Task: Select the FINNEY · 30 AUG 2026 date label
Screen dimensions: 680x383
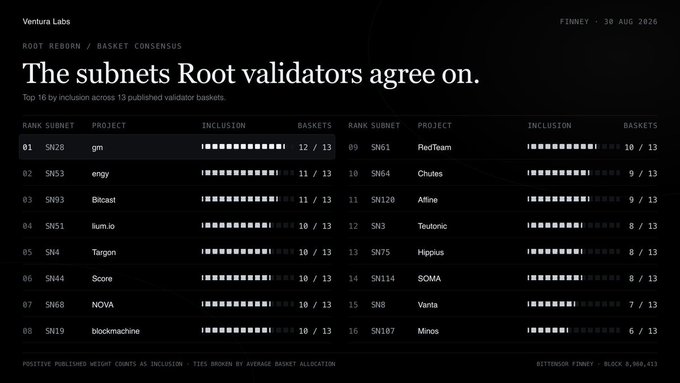Action: 608,21
